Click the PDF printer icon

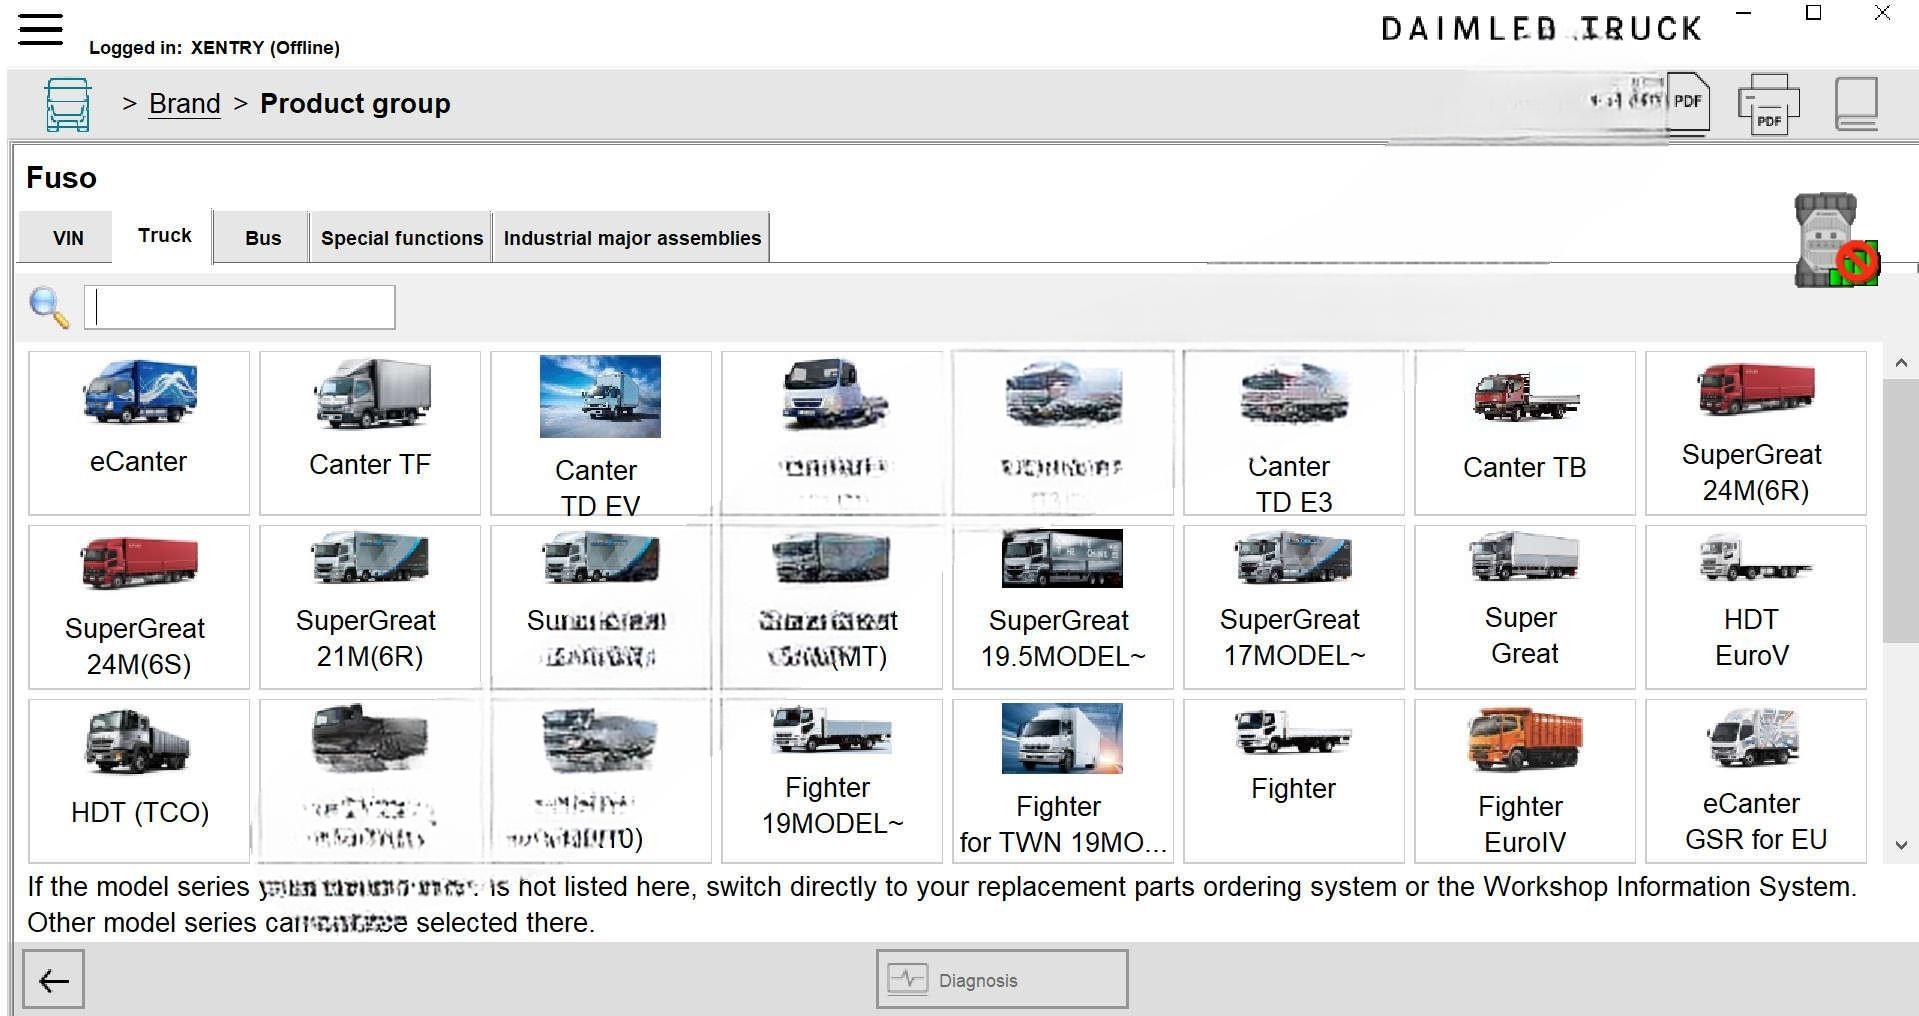coord(1769,104)
